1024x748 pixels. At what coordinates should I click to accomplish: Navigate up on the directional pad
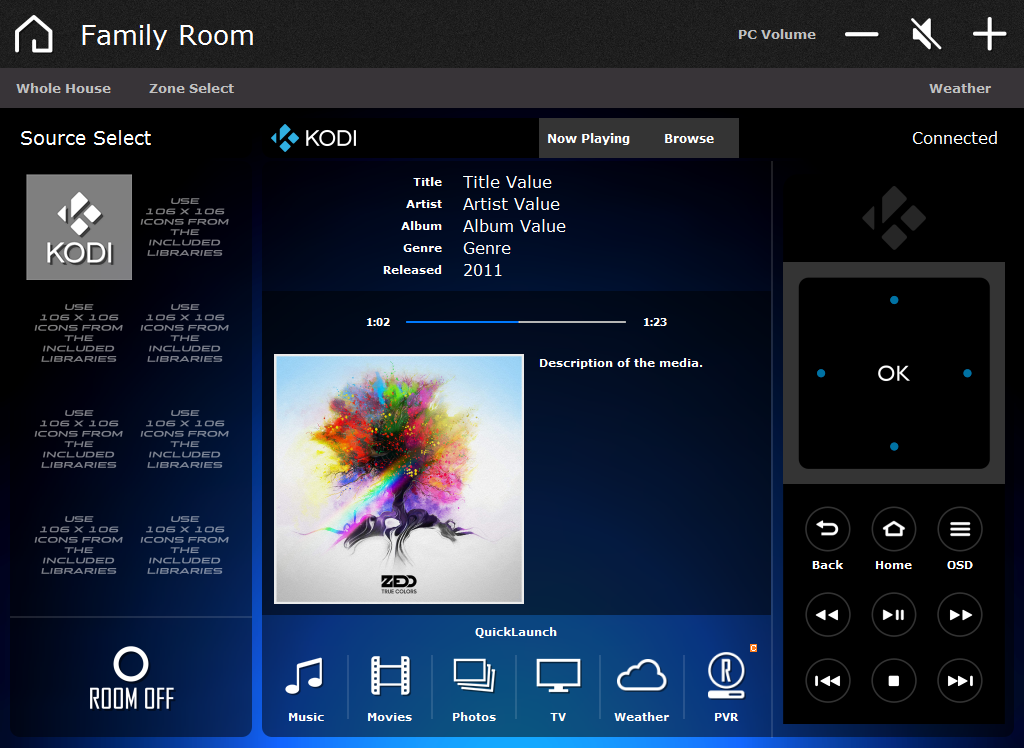894,300
